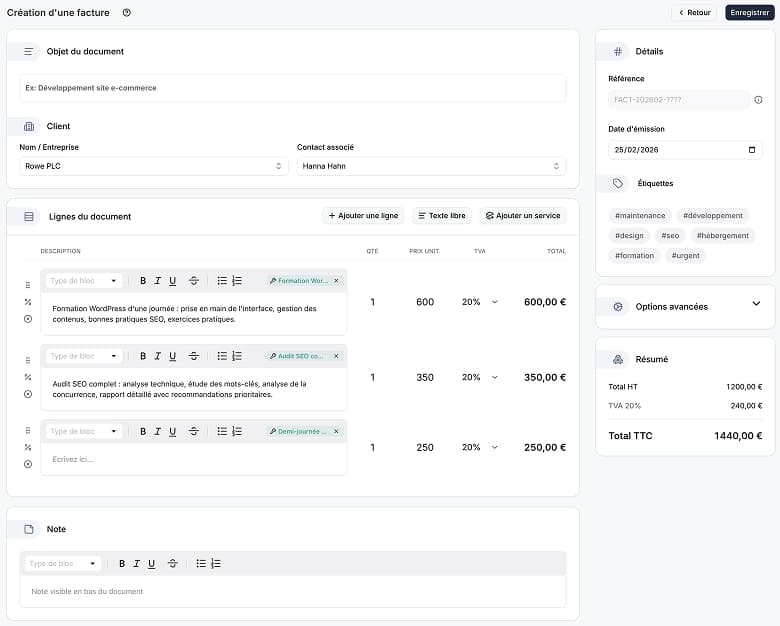The image size is (780, 626).
Task: Open the Contact associé dropdown showing Hanna Hahn
Action: click(431, 166)
